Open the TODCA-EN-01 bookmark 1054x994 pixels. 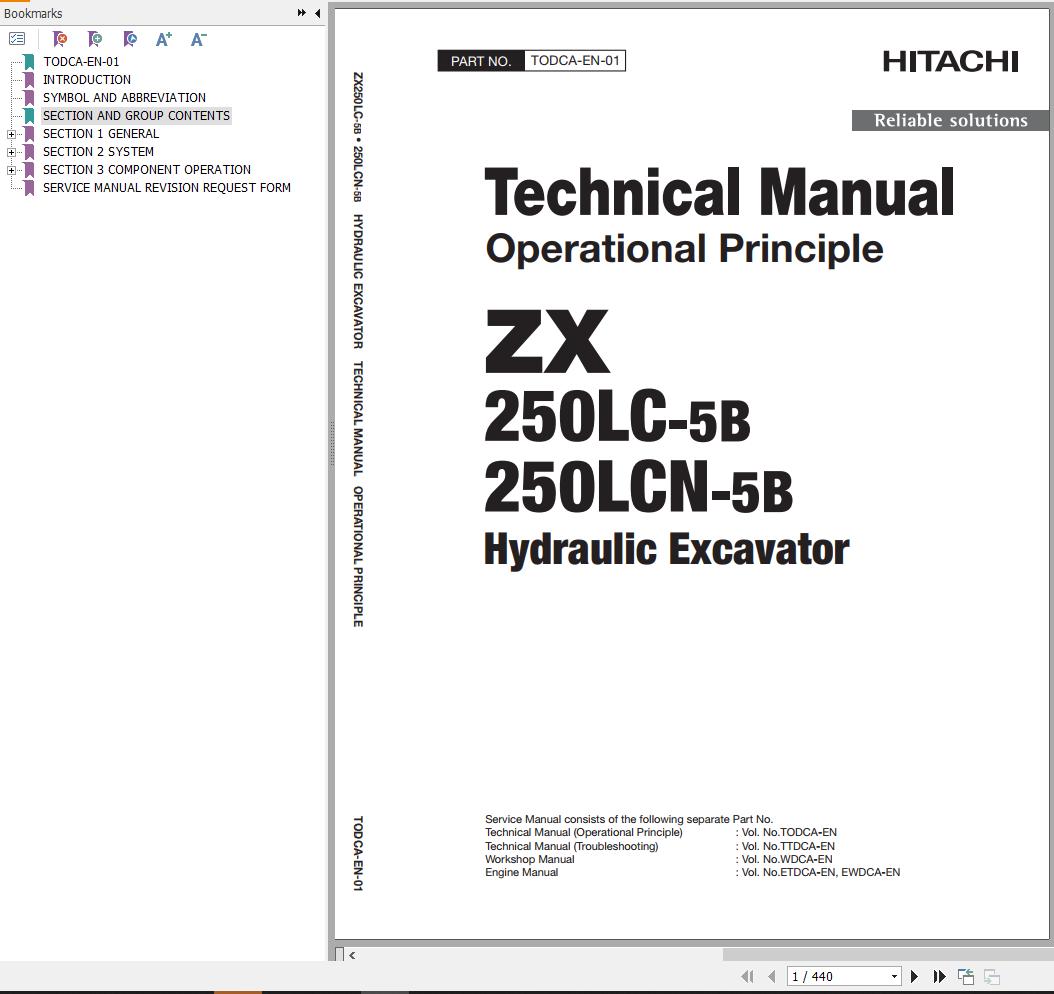81,62
